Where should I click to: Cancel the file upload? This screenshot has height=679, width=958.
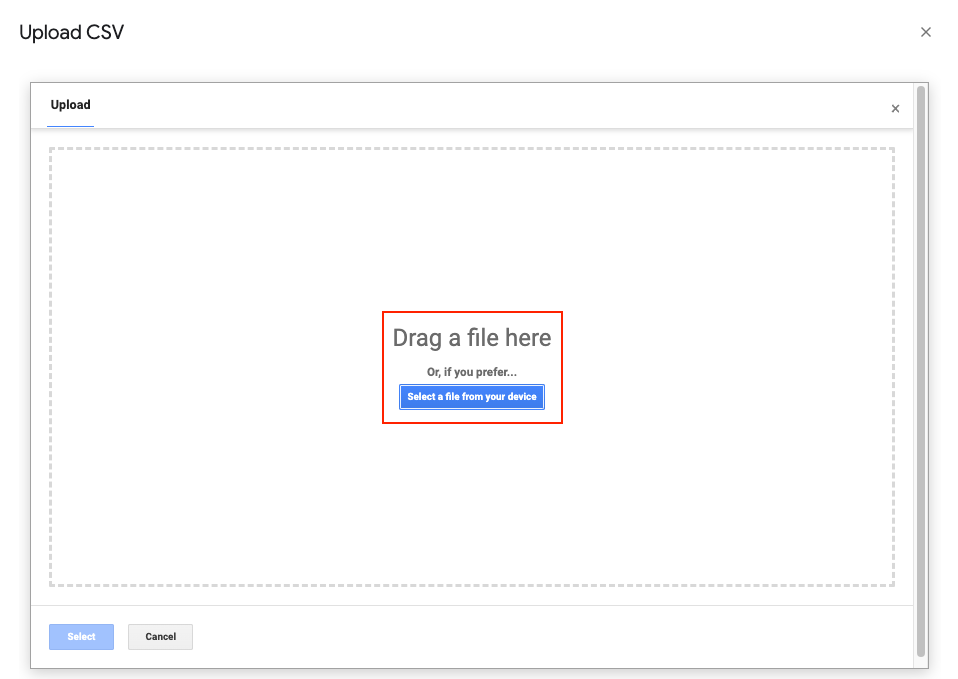(x=160, y=637)
